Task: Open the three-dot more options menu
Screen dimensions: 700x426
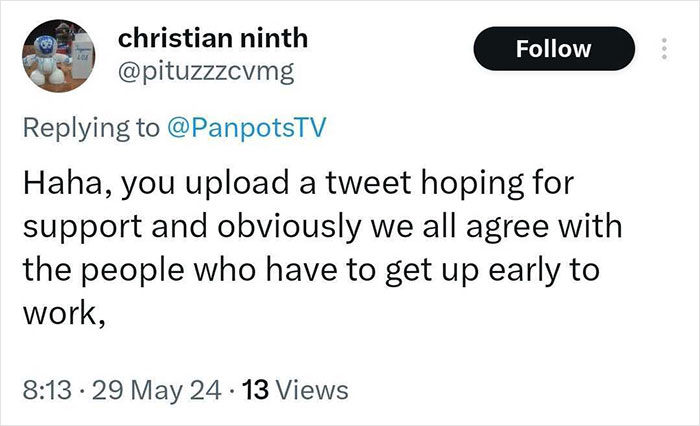Action: point(663,48)
